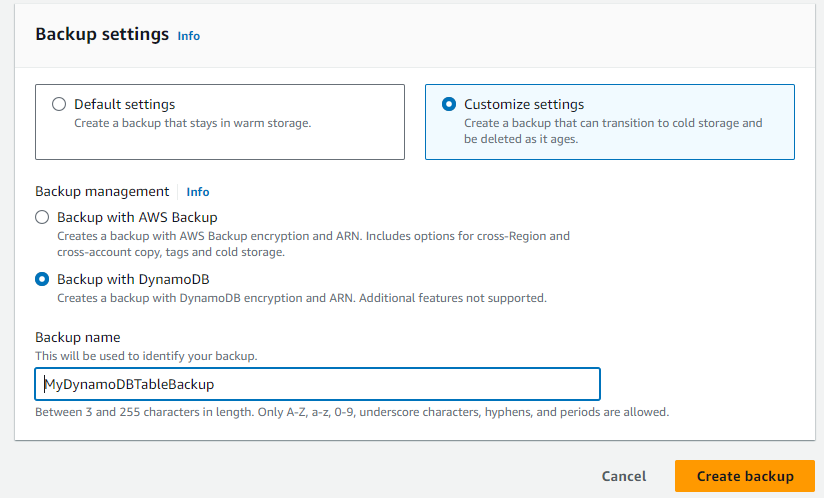The image size is (824, 498).
Task: Click the orange Create backup button
Action: (x=745, y=476)
